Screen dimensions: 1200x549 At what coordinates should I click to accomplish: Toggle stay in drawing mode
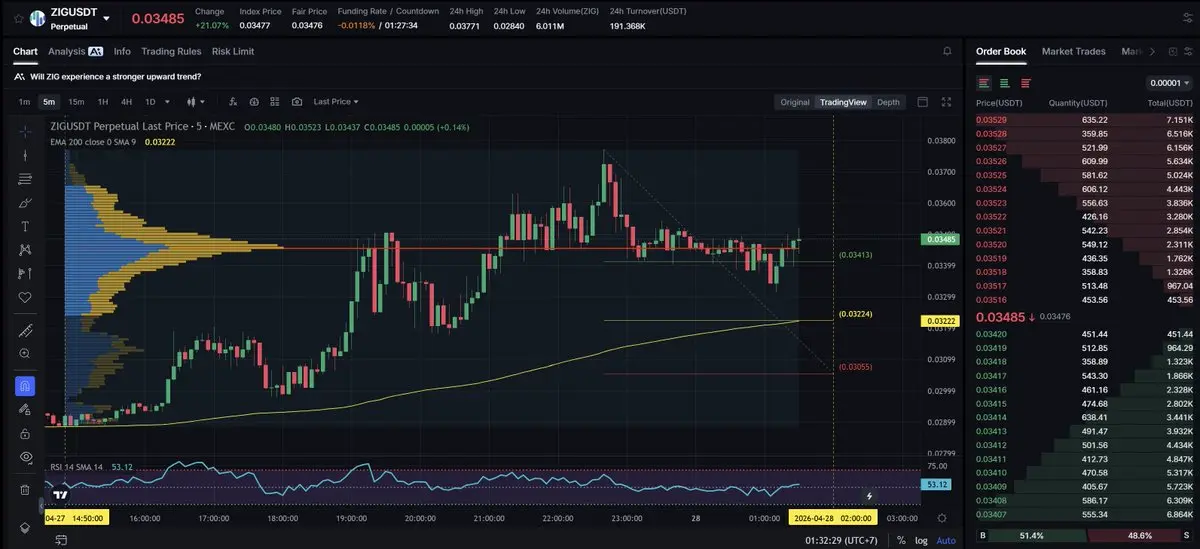[x=25, y=409]
